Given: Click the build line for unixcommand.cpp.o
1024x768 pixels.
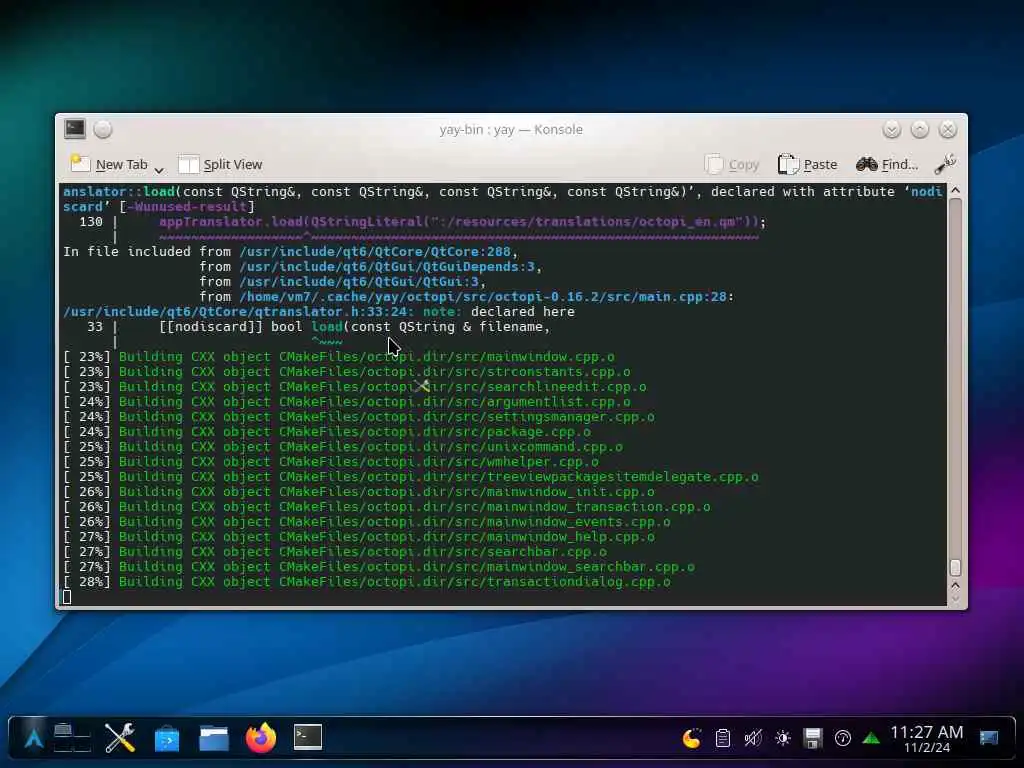Looking at the screenshot, I should (342, 447).
